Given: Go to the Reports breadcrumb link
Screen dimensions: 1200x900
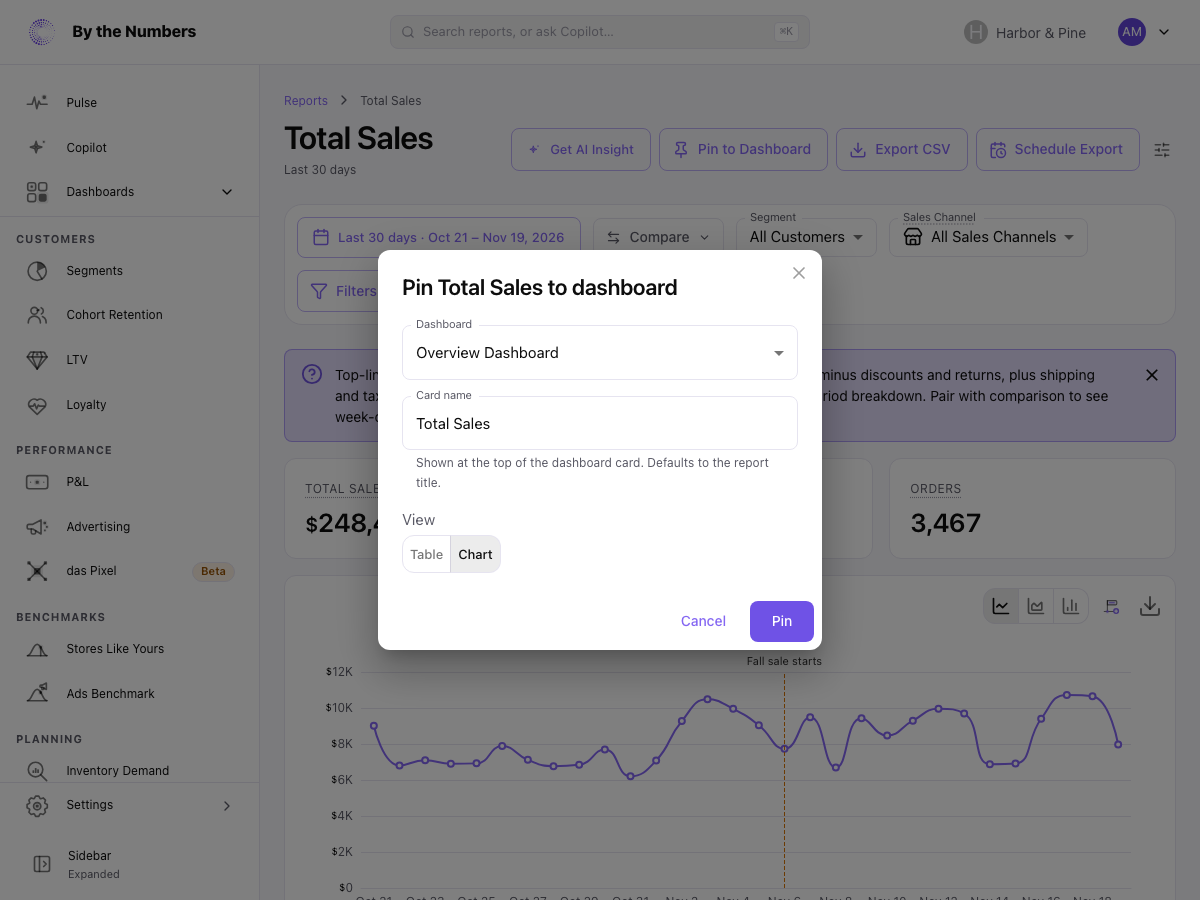Looking at the screenshot, I should tap(306, 101).
